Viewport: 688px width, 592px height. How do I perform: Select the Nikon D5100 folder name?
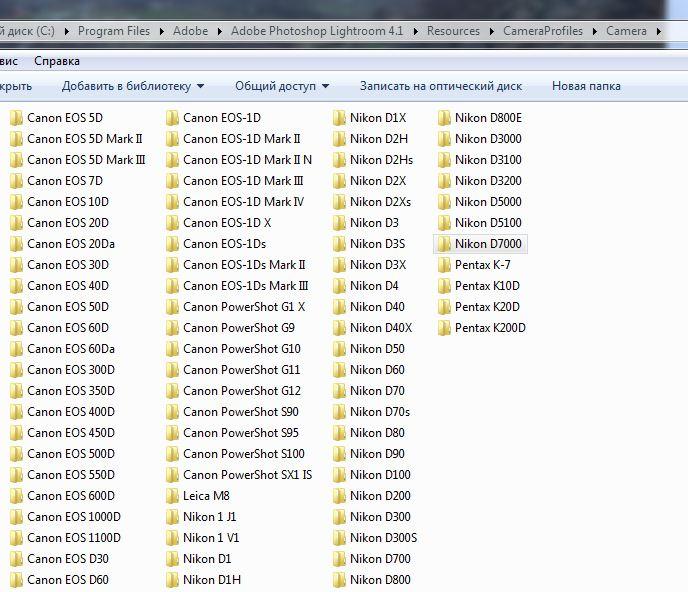[488, 223]
